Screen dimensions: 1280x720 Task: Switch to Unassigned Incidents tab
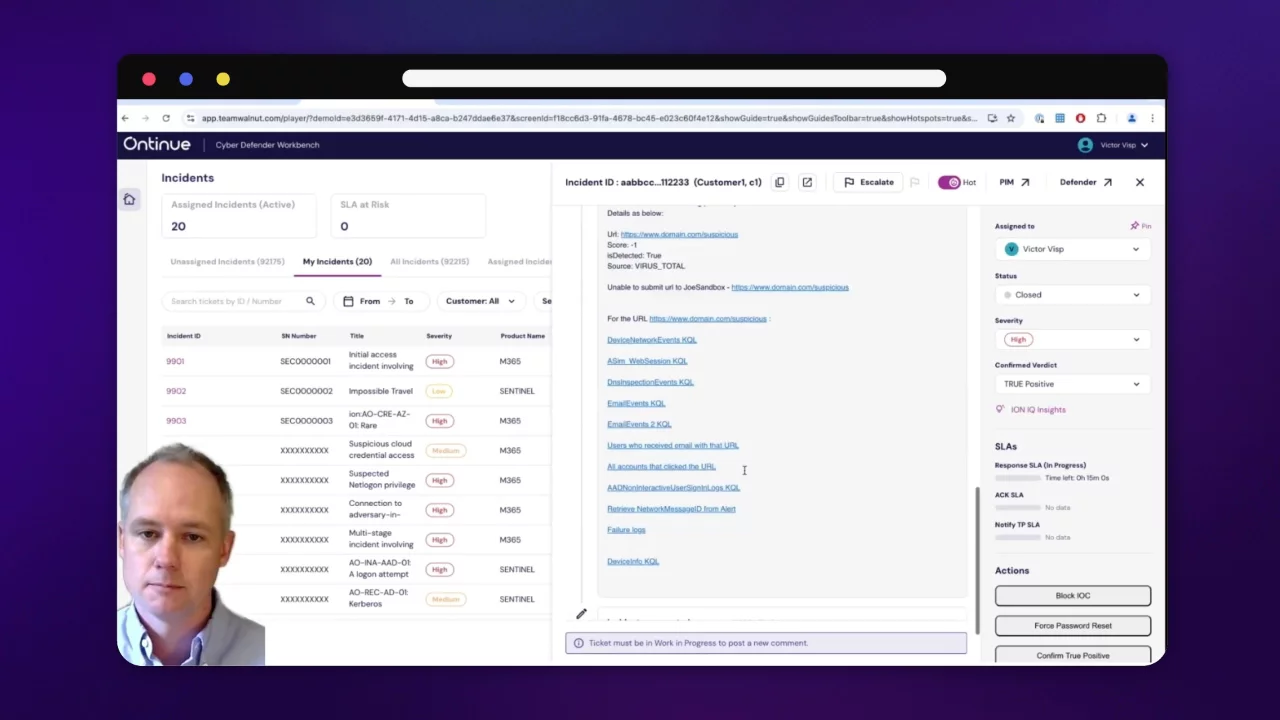(x=227, y=262)
